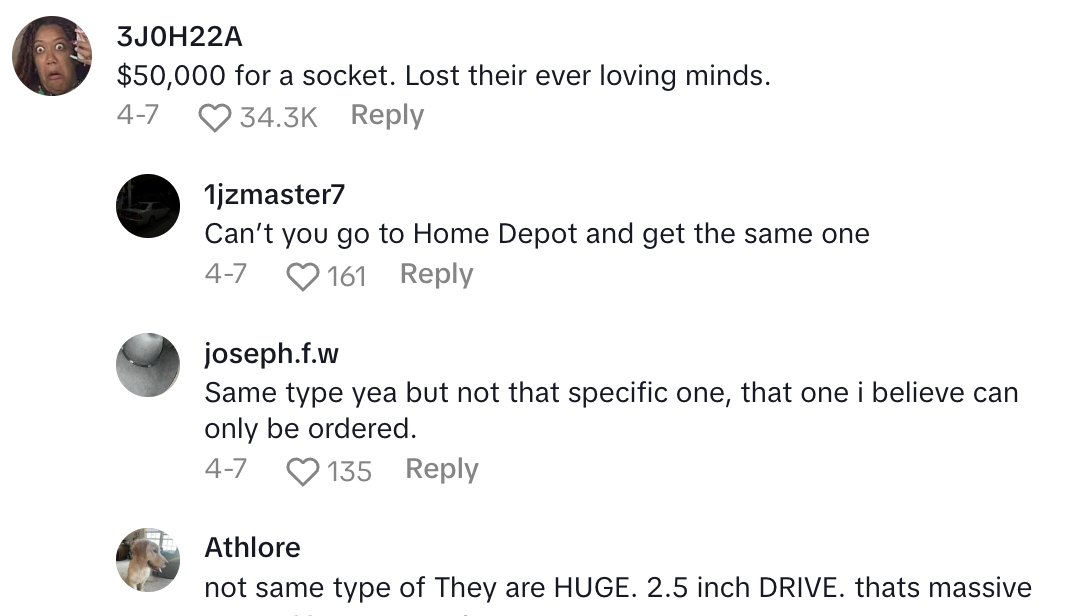This screenshot has height=616, width=1066.
Task: Tap the heart on joseph.f.w's comment
Action: click(x=302, y=471)
